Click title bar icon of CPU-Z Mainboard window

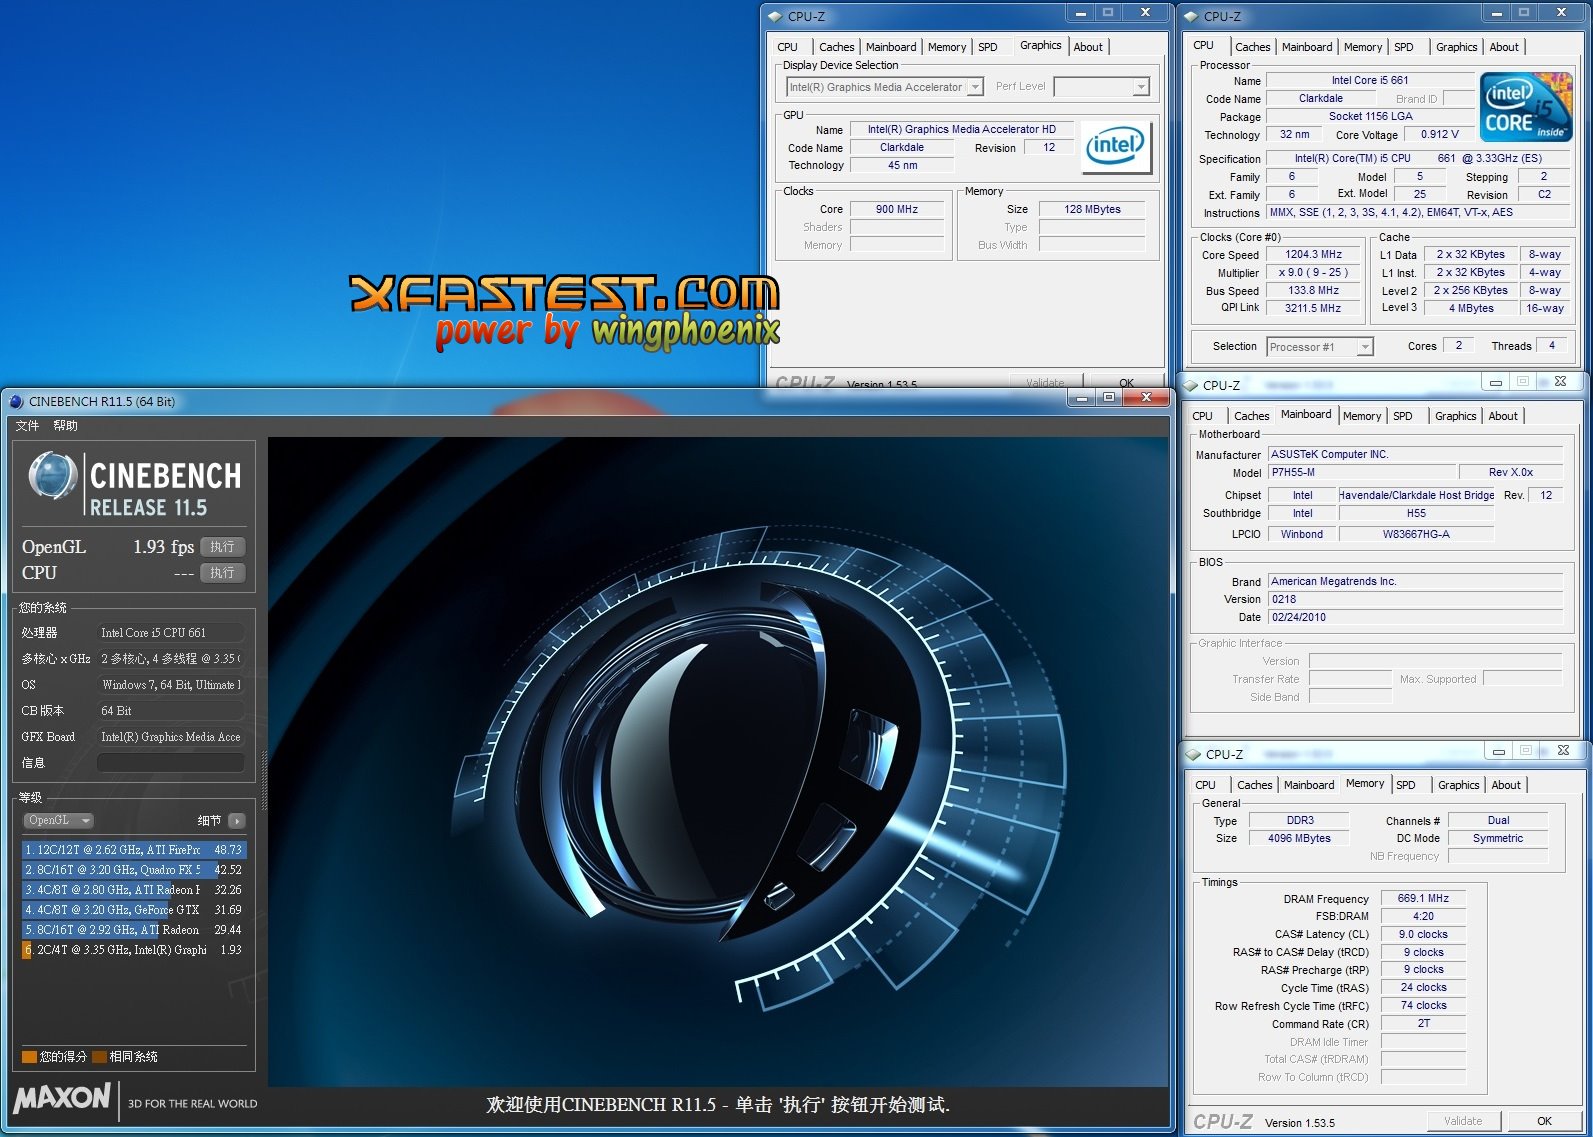1191,386
